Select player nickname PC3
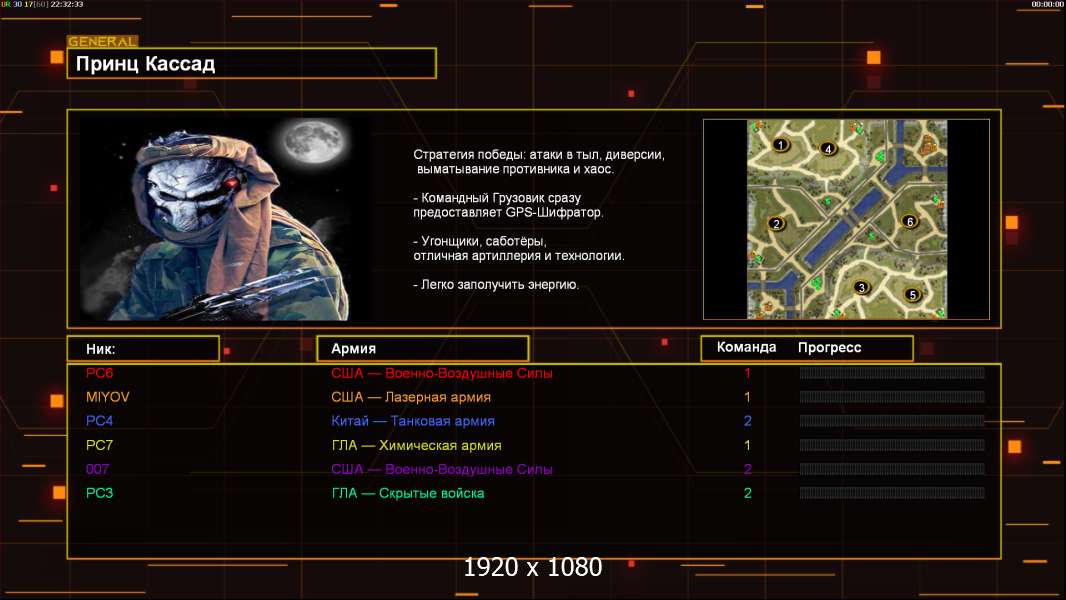This screenshot has height=600, width=1066. point(99,493)
